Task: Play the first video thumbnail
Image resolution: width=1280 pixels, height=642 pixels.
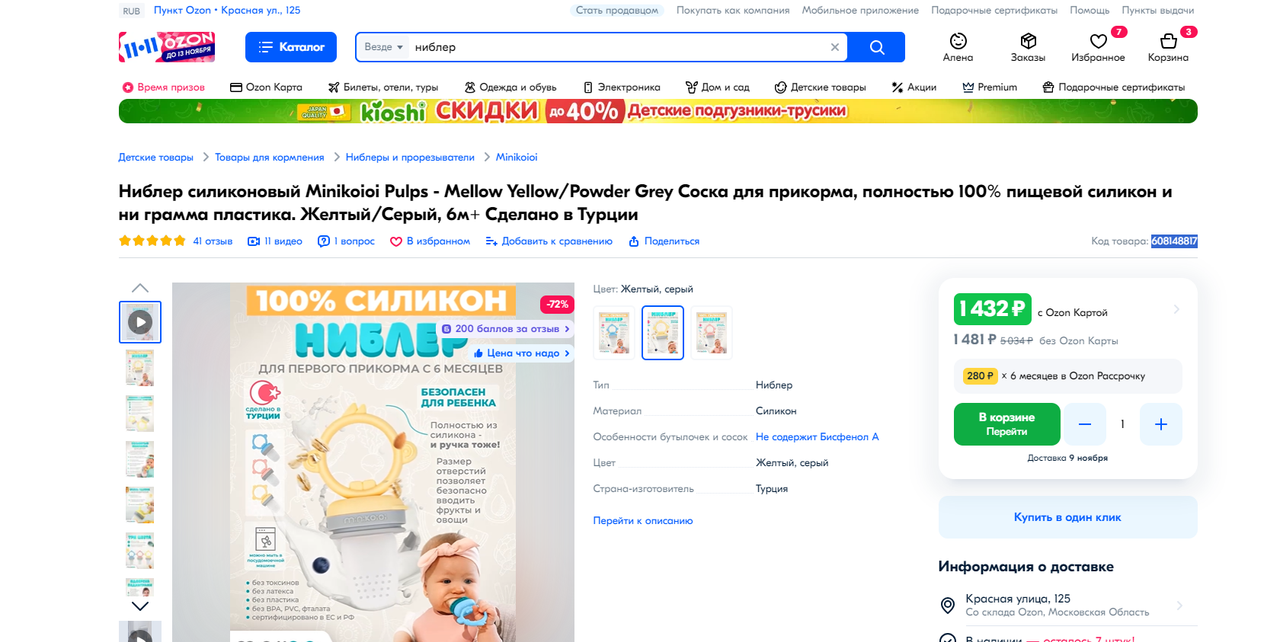Action: click(x=140, y=322)
